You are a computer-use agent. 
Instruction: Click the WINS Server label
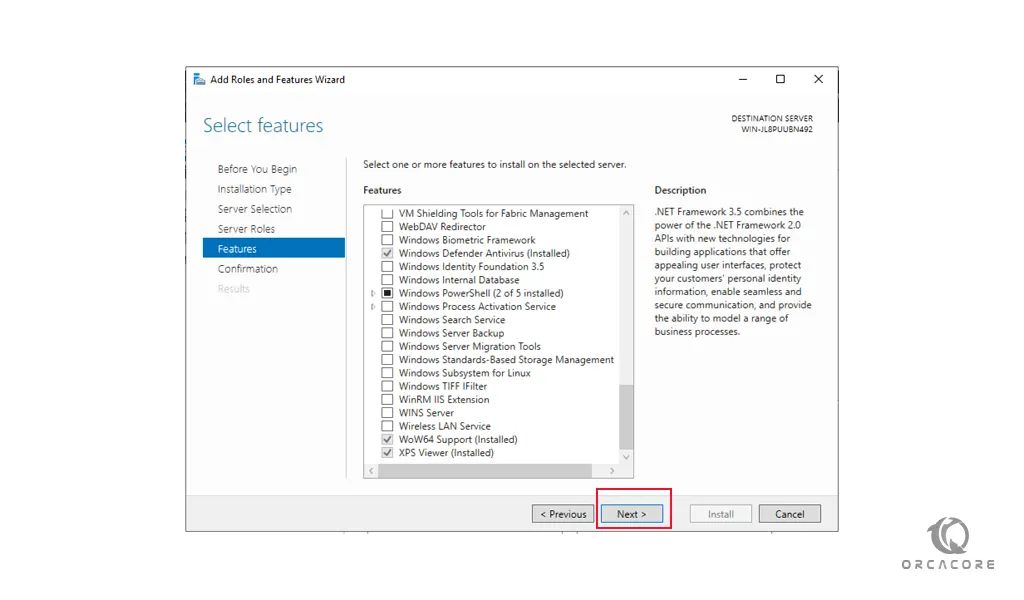[x=426, y=413]
